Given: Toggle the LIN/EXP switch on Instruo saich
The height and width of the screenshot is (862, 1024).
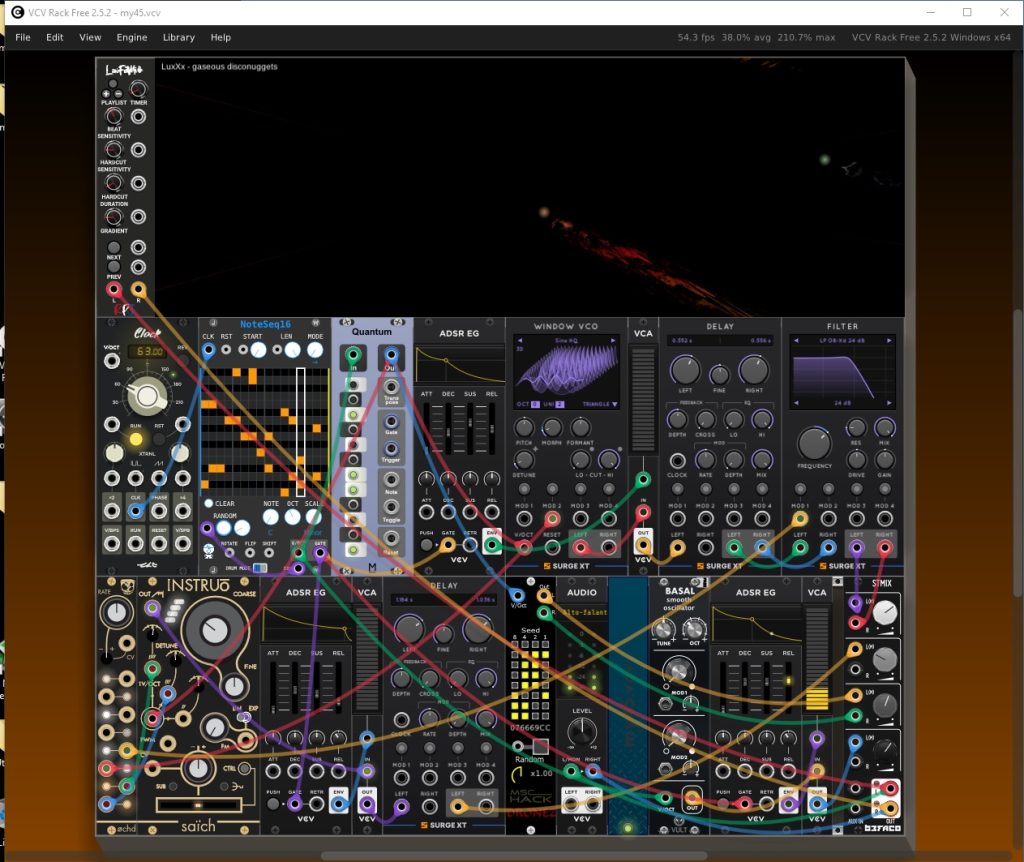Looking at the screenshot, I should click(x=243, y=717).
